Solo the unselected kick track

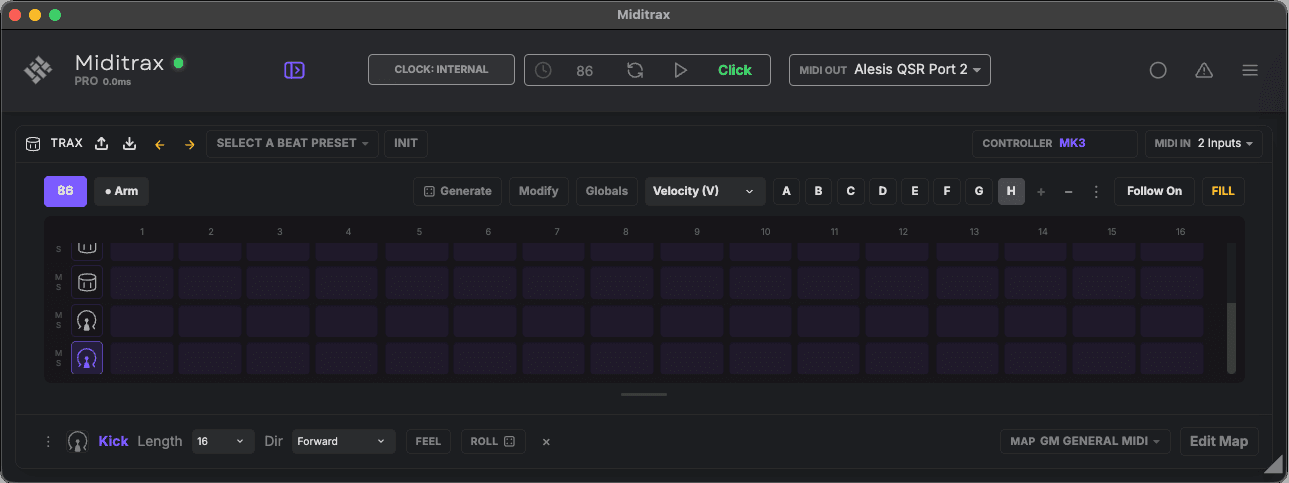coord(58,326)
